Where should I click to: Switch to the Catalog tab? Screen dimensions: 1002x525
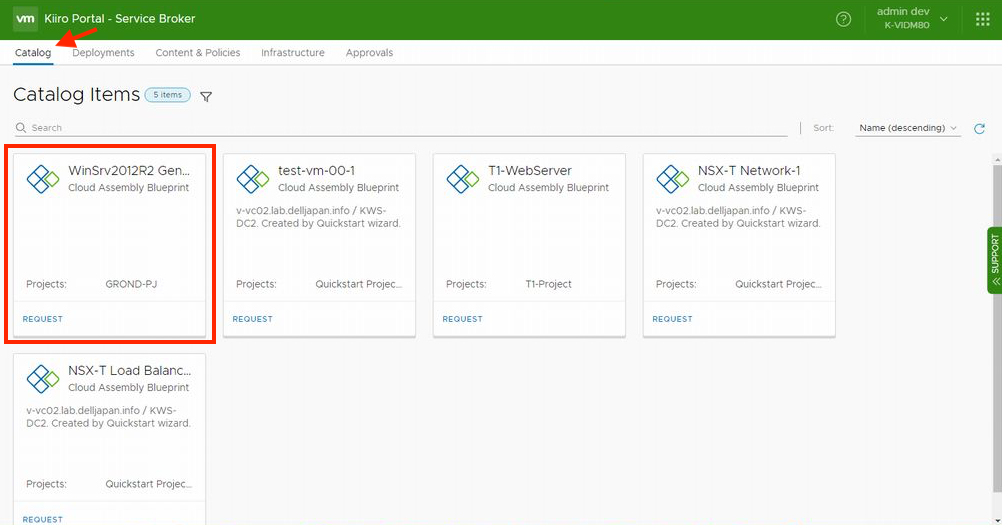point(33,52)
